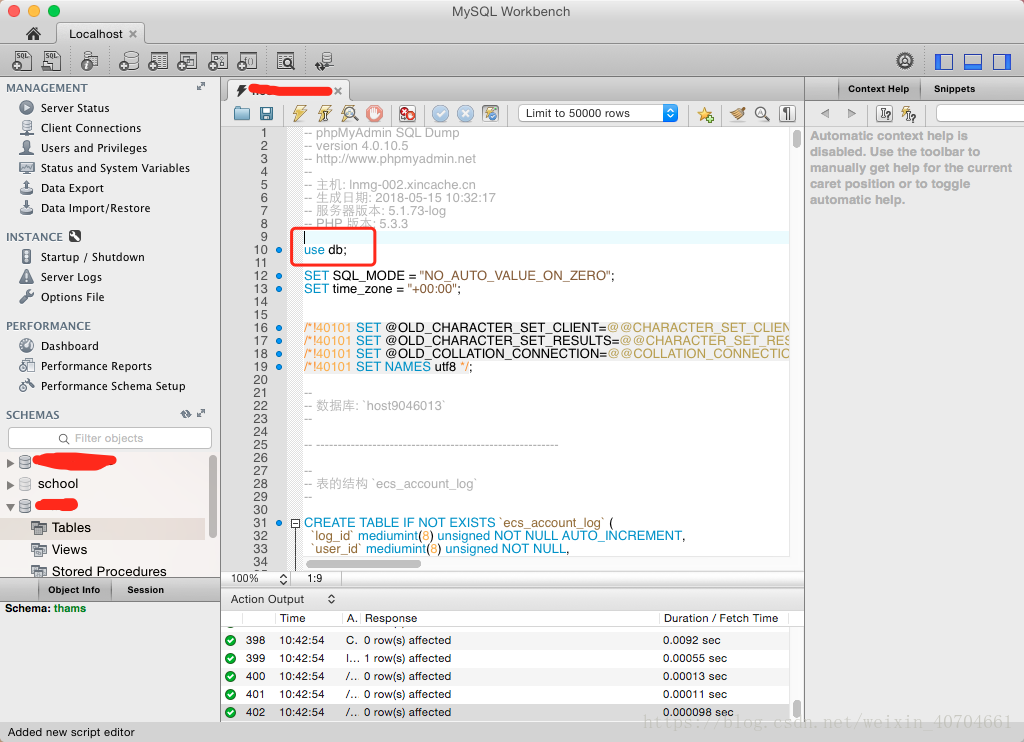Open Client Connections
The width and height of the screenshot is (1024, 742).
pyautogui.click(x=91, y=128)
